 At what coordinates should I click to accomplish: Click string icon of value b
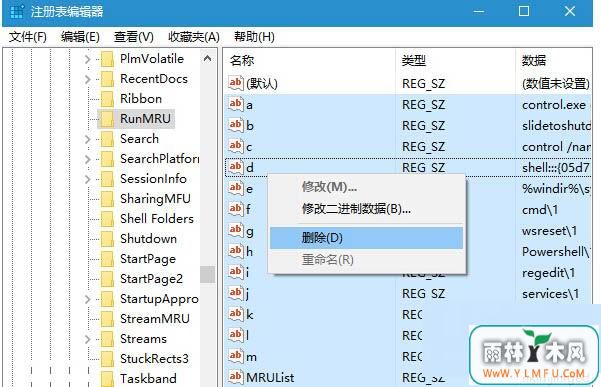236,125
